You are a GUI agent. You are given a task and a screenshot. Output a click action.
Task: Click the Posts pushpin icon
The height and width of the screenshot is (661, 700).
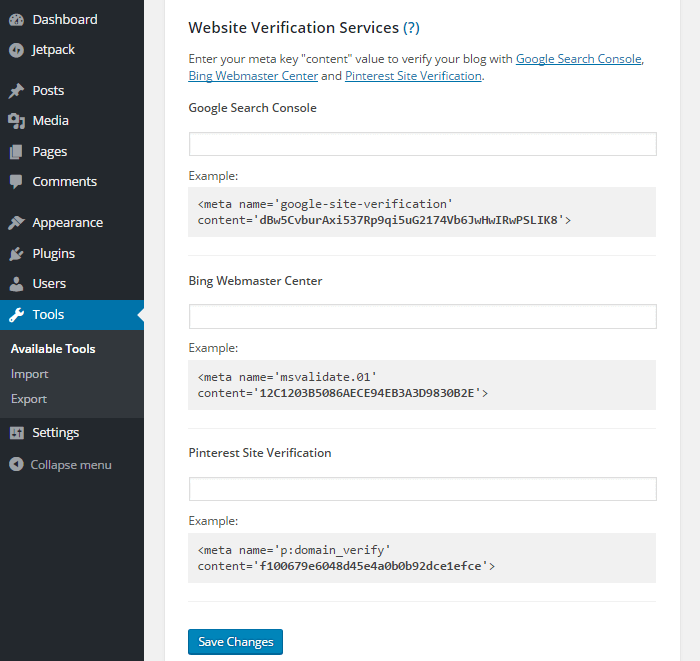(x=17, y=91)
